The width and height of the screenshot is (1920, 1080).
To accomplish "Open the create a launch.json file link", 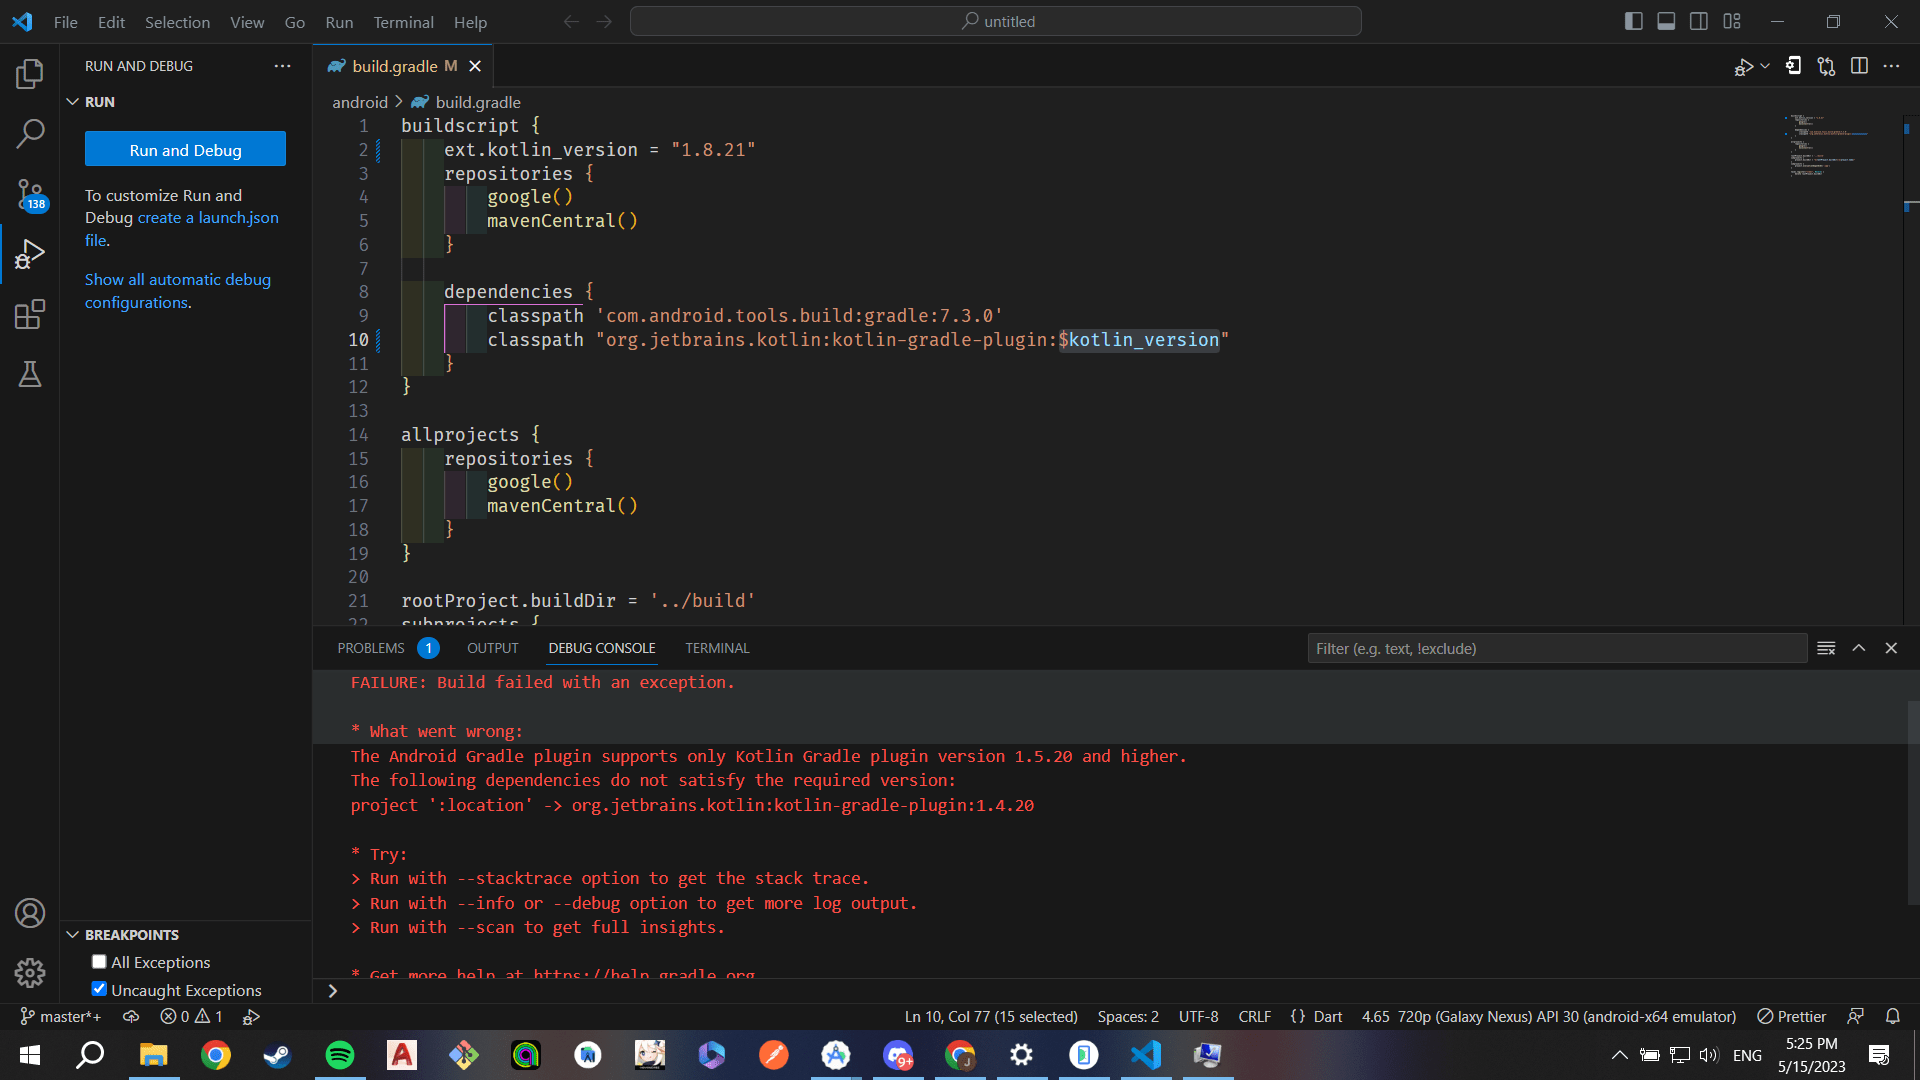I will coord(207,217).
